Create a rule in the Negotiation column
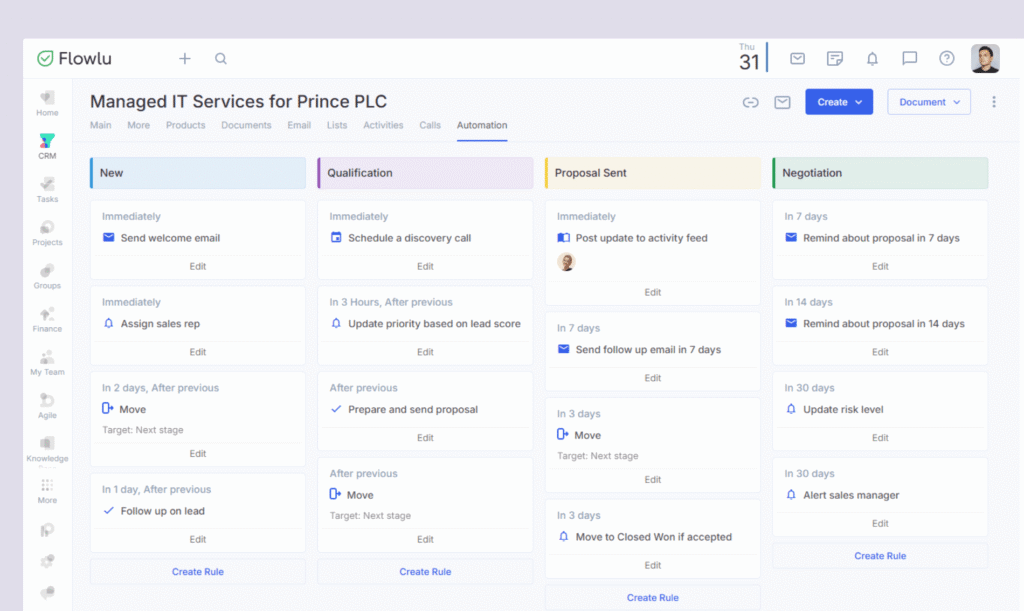This screenshot has width=1024, height=611. pos(879,555)
